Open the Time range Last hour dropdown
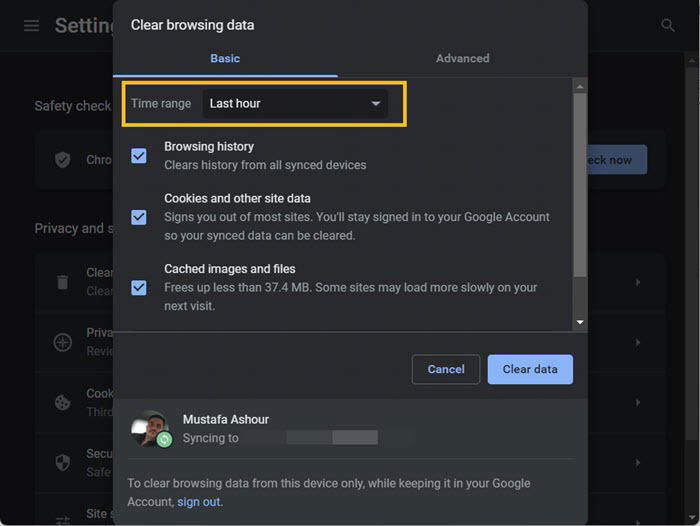Image resolution: width=700 pixels, height=526 pixels. pos(295,104)
